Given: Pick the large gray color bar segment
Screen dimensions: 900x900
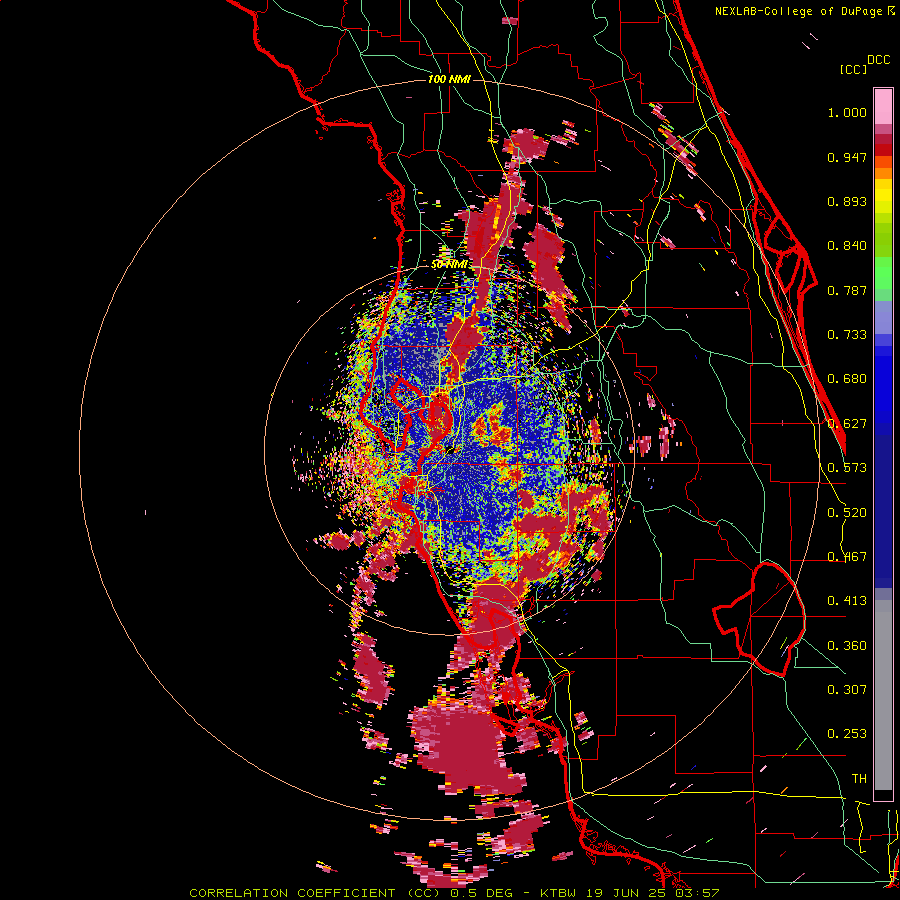Looking at the screenshot, I should pos(883,695).
